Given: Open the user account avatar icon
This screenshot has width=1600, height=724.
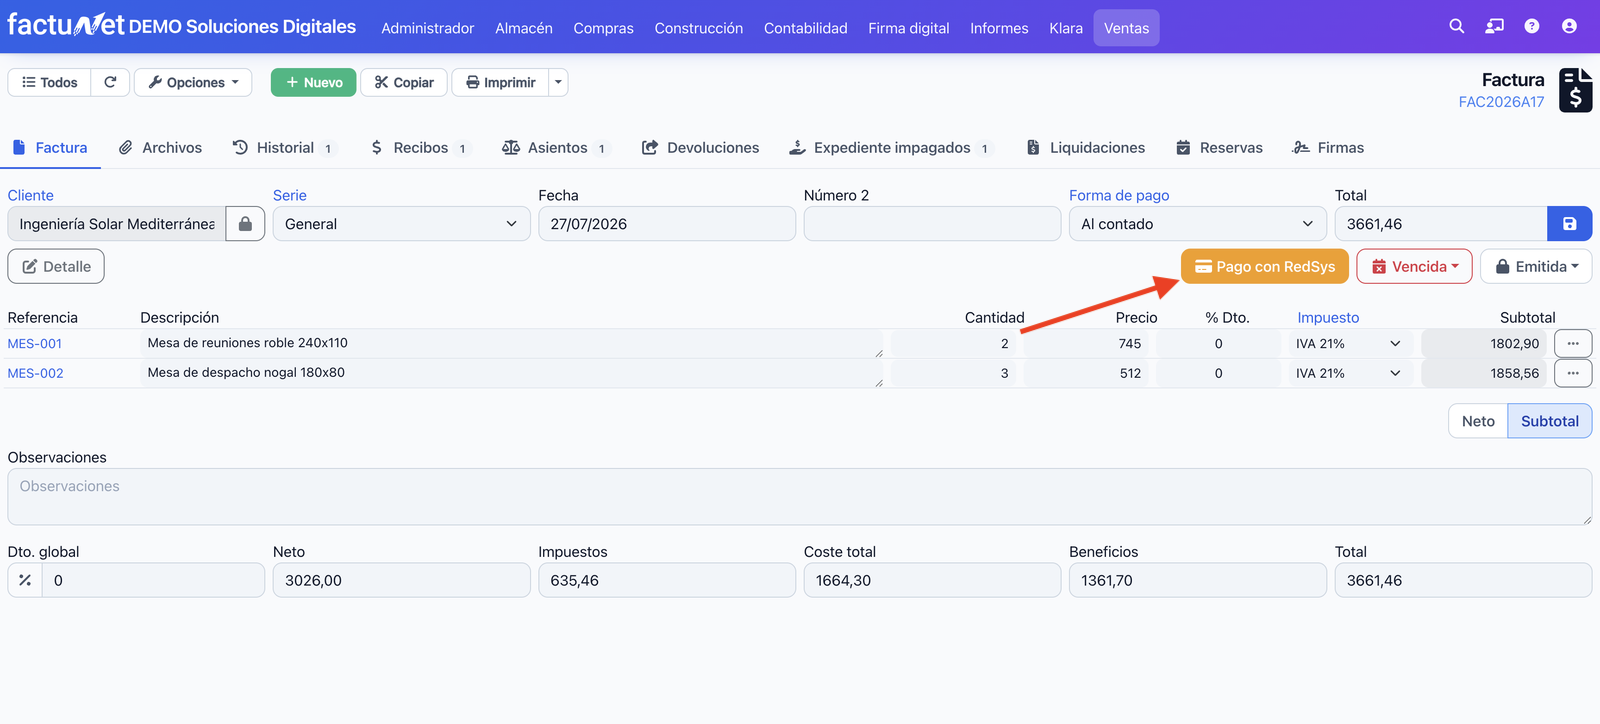Looking at the screenshot, I should [1569, 27].
